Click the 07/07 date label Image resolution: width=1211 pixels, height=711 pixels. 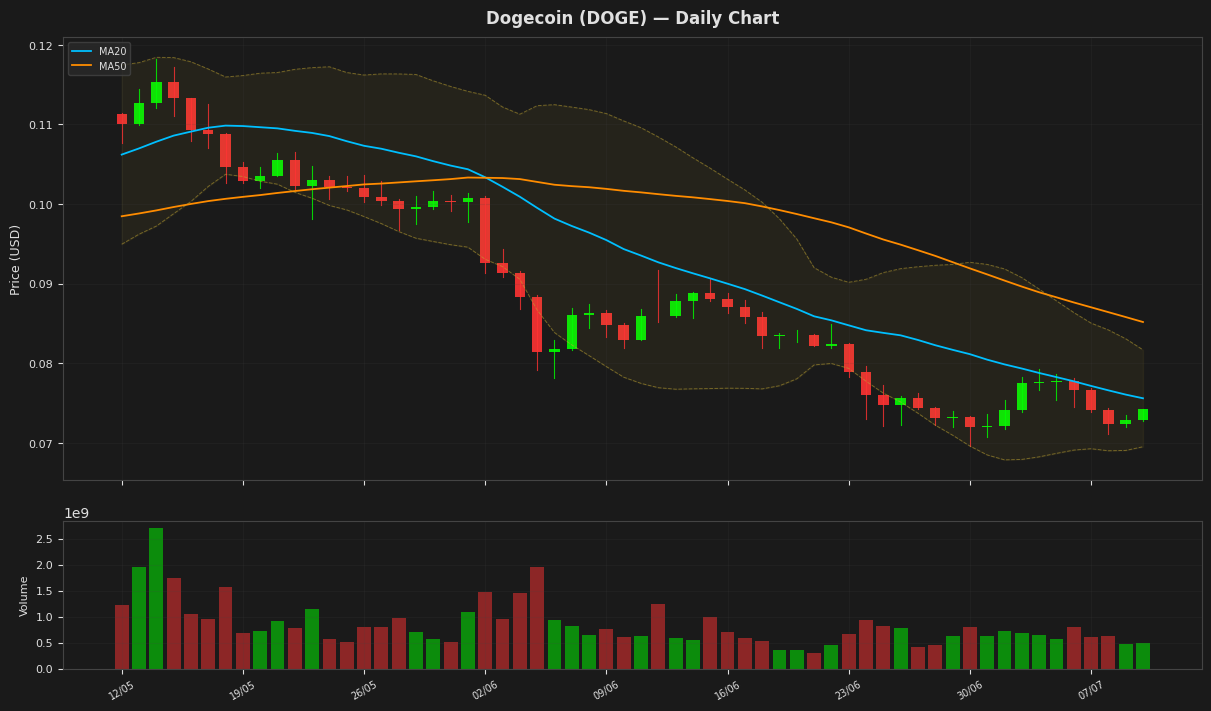(1090, 689)
